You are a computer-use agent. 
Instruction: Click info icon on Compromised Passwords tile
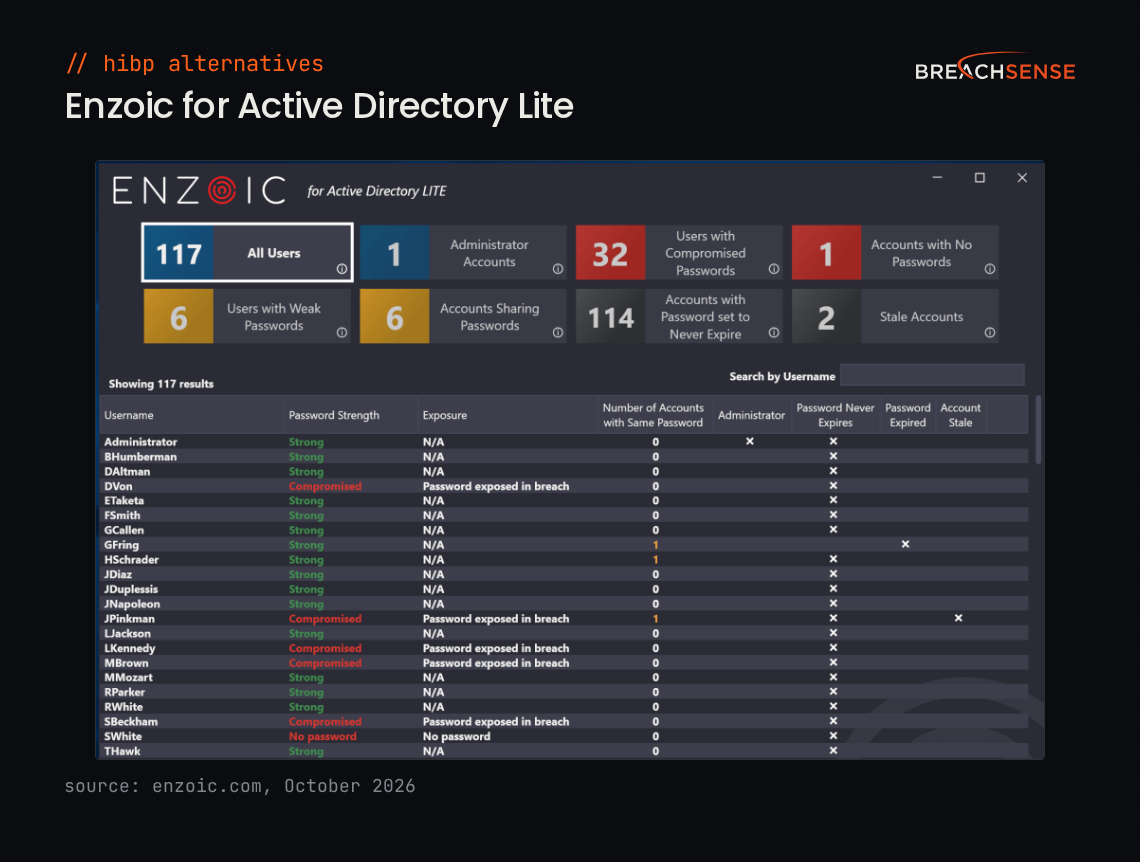tap(774, 269)
